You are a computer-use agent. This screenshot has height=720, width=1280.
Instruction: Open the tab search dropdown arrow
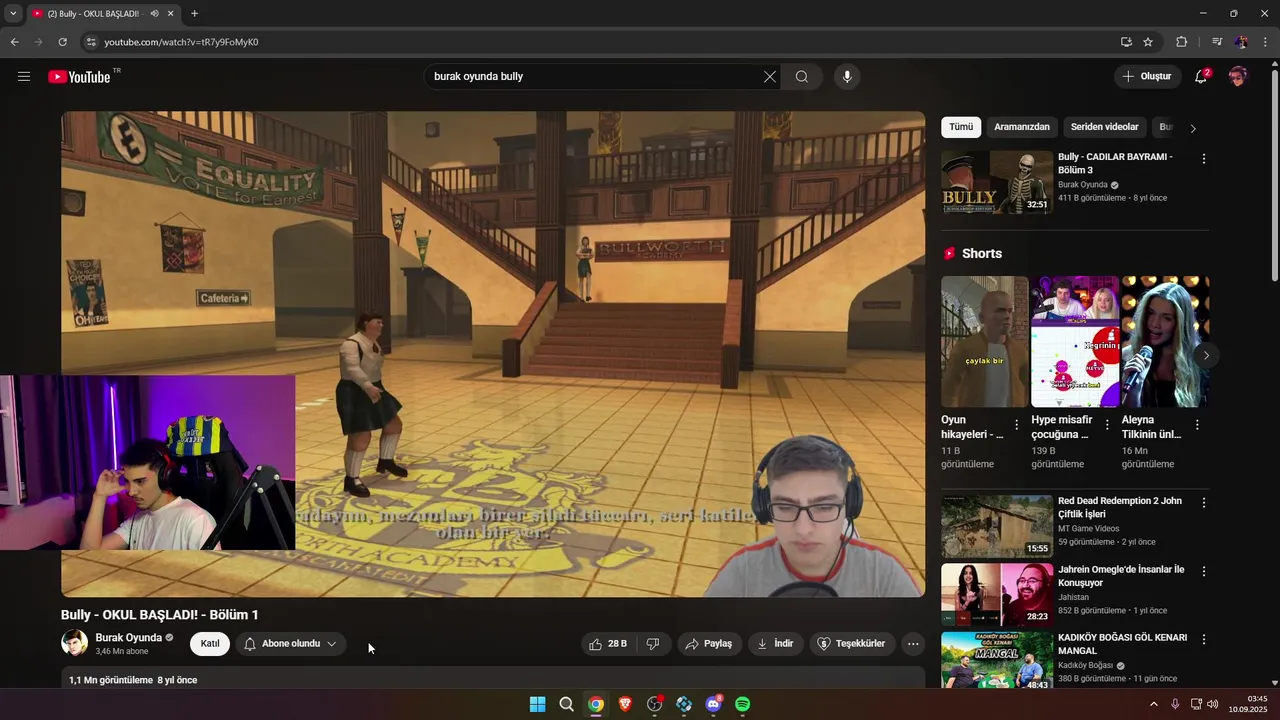[x=13, y=14]
